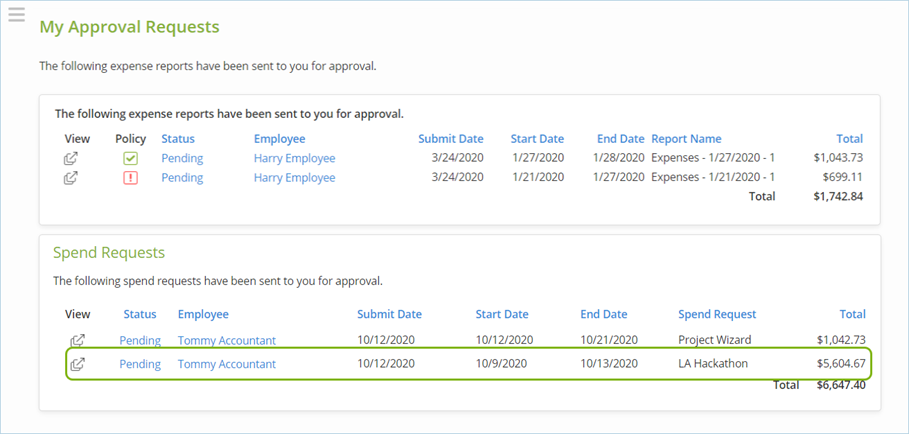Click green policy checkmark icon

pos(130,158)
